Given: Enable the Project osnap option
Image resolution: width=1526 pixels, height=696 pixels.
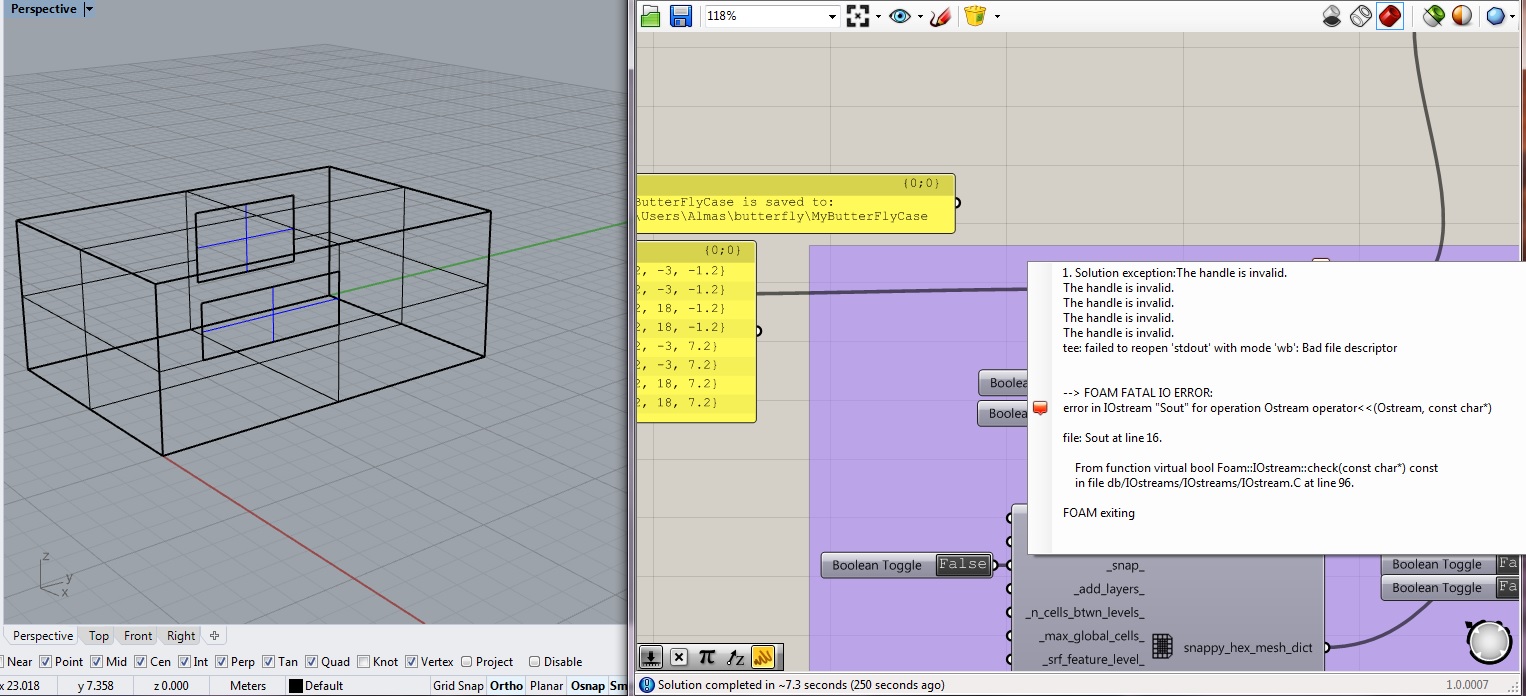Looking at the screenshot, I should click(x=467, y=662).
